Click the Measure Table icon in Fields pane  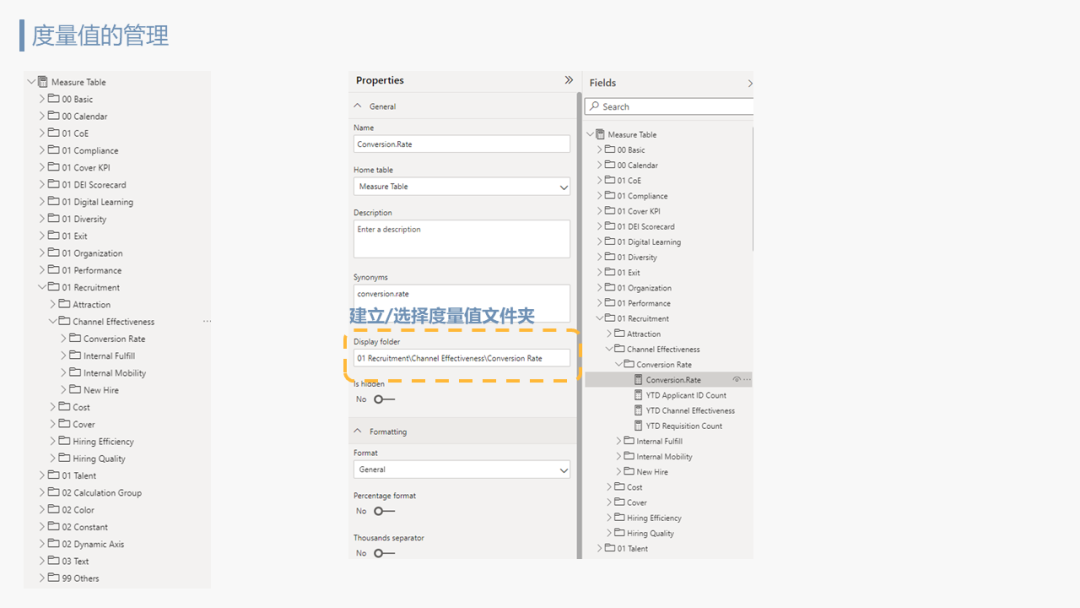coord(600,134)
